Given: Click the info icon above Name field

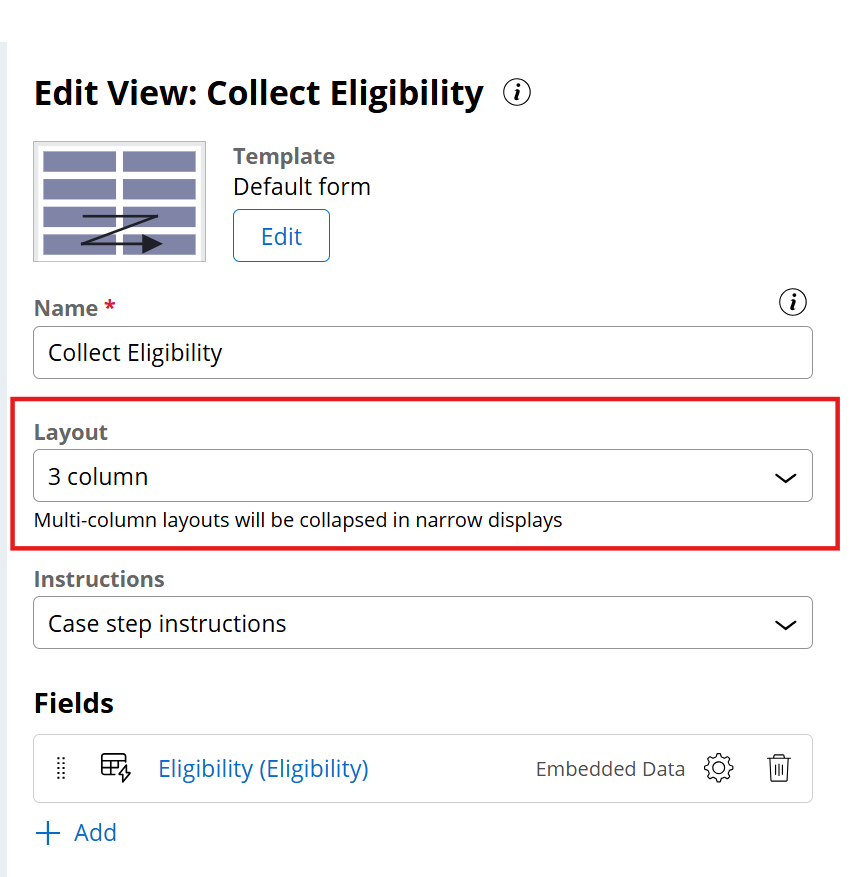Looking at the screenshot, I should tap(793, 302).
